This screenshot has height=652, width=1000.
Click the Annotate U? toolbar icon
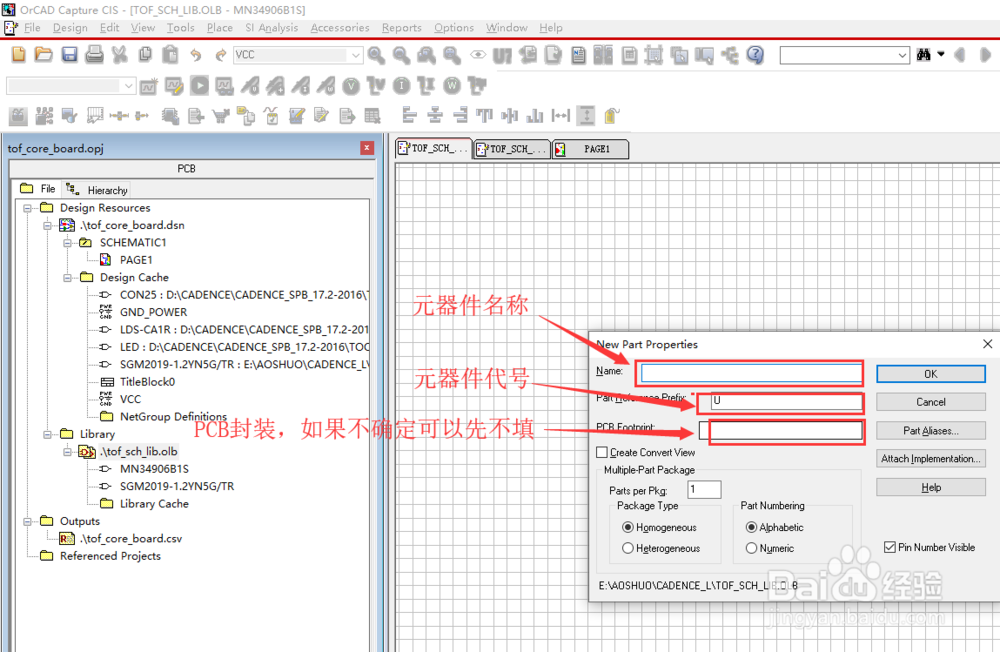503,56
